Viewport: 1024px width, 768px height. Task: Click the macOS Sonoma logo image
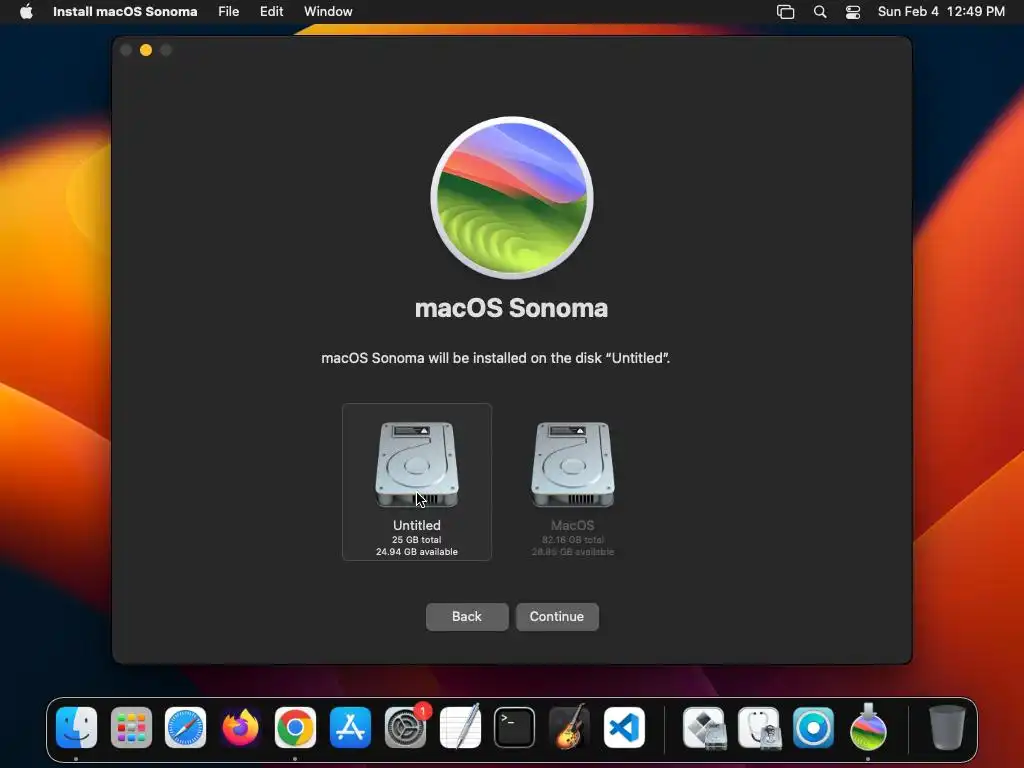pos(512,198)
